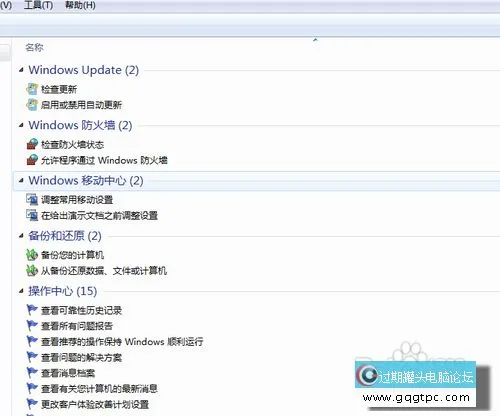This screenshot has height=416, width=500.
Task: Click the flag icon beside 查看有关您计算机的最新消息
Action: coord(32,388)
